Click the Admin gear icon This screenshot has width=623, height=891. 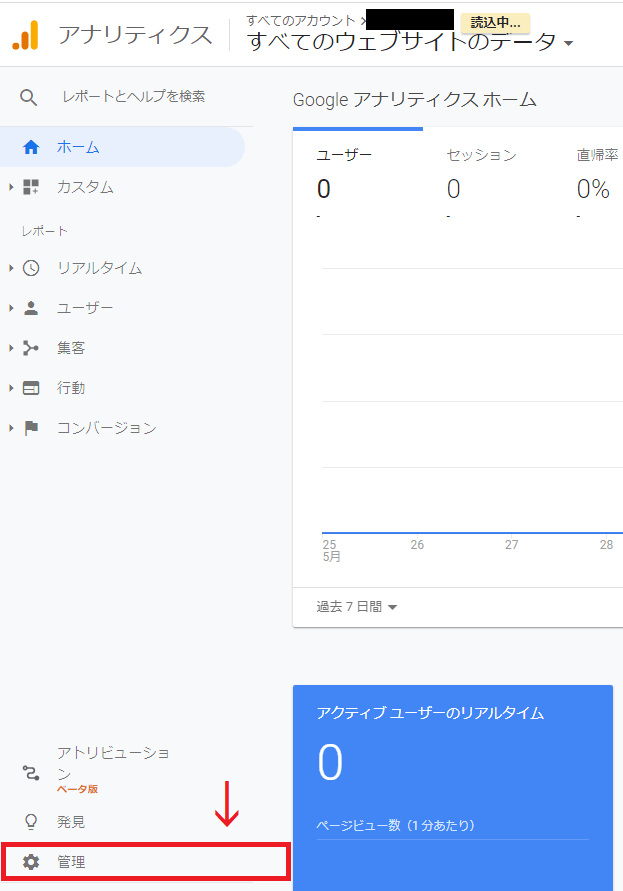(31, 862)
